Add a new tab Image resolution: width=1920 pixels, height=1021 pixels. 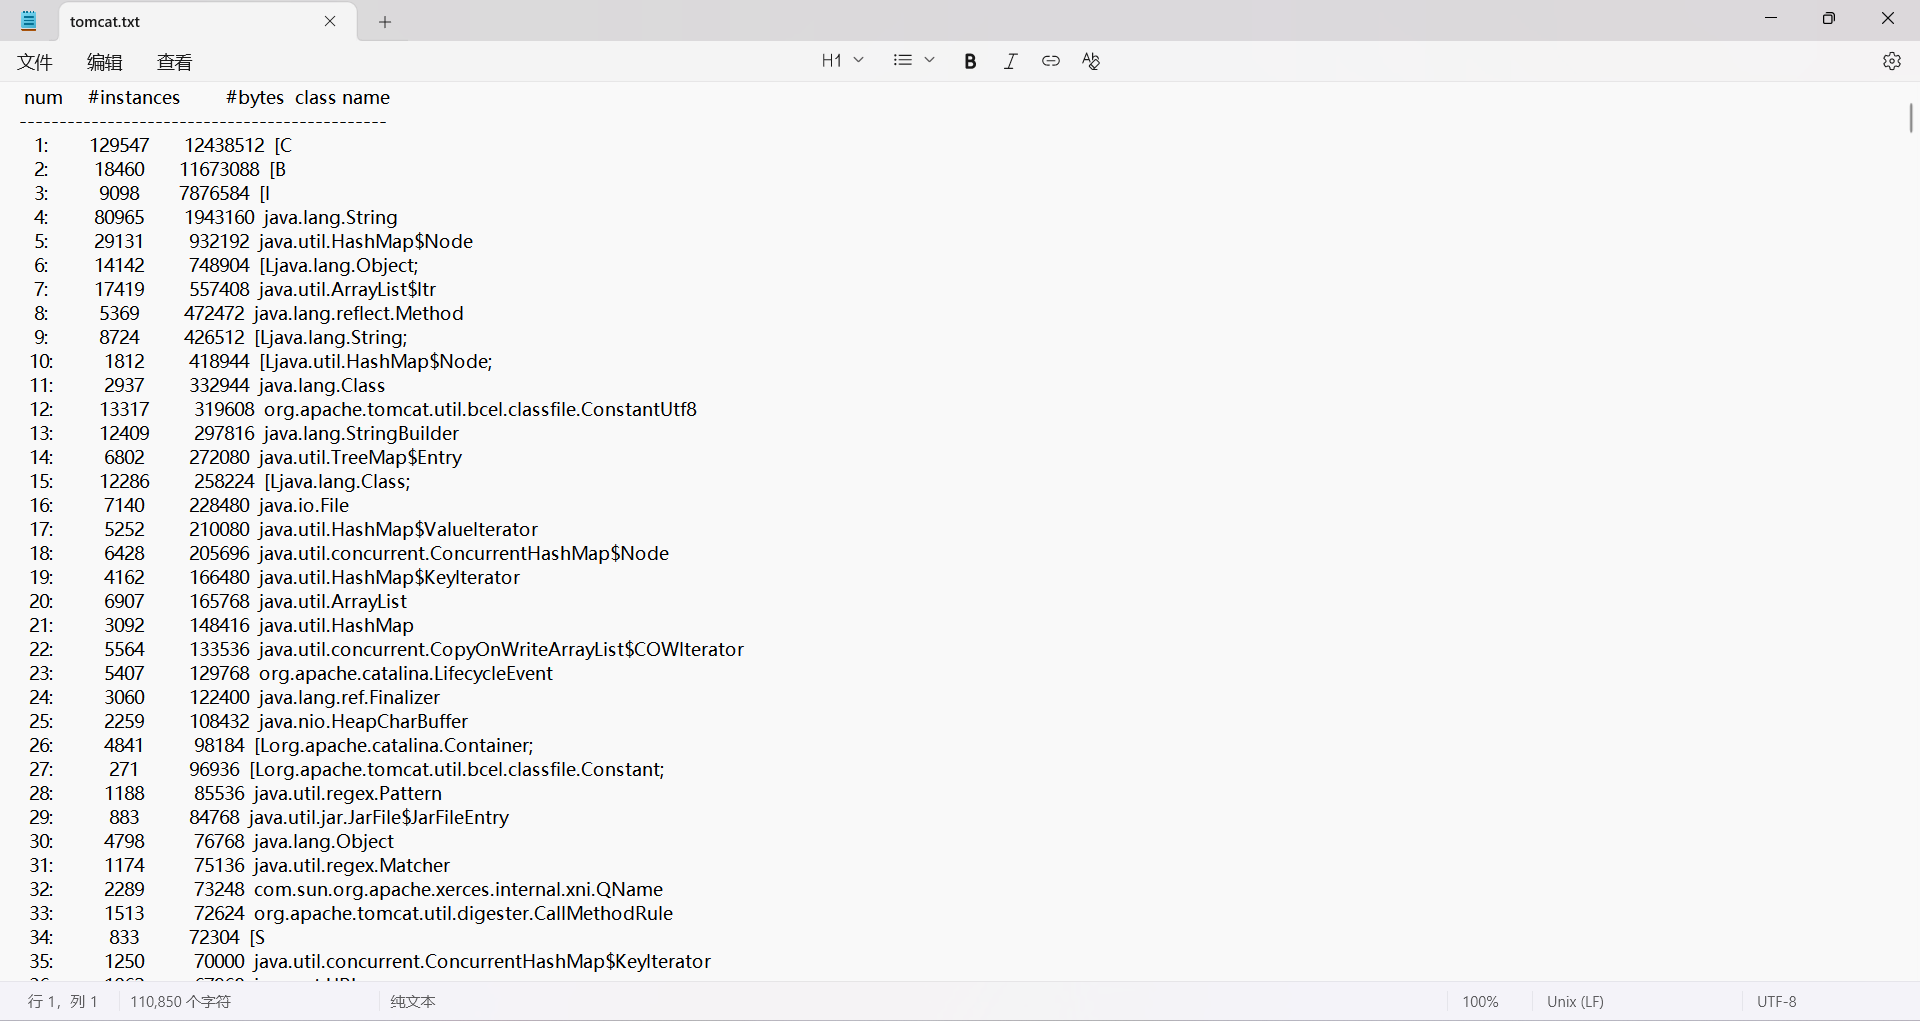[x=385, y=22]
